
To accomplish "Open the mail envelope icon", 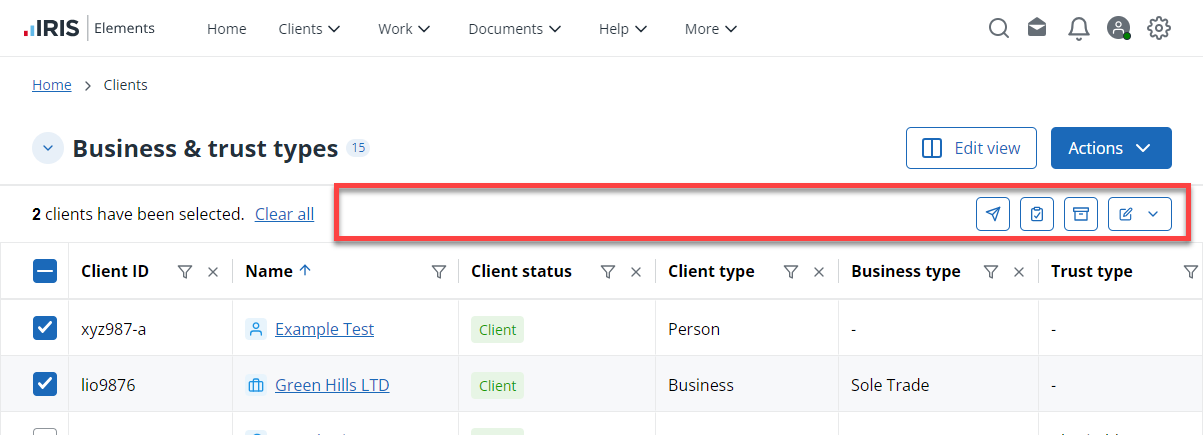I will [x=1037, y=29].
